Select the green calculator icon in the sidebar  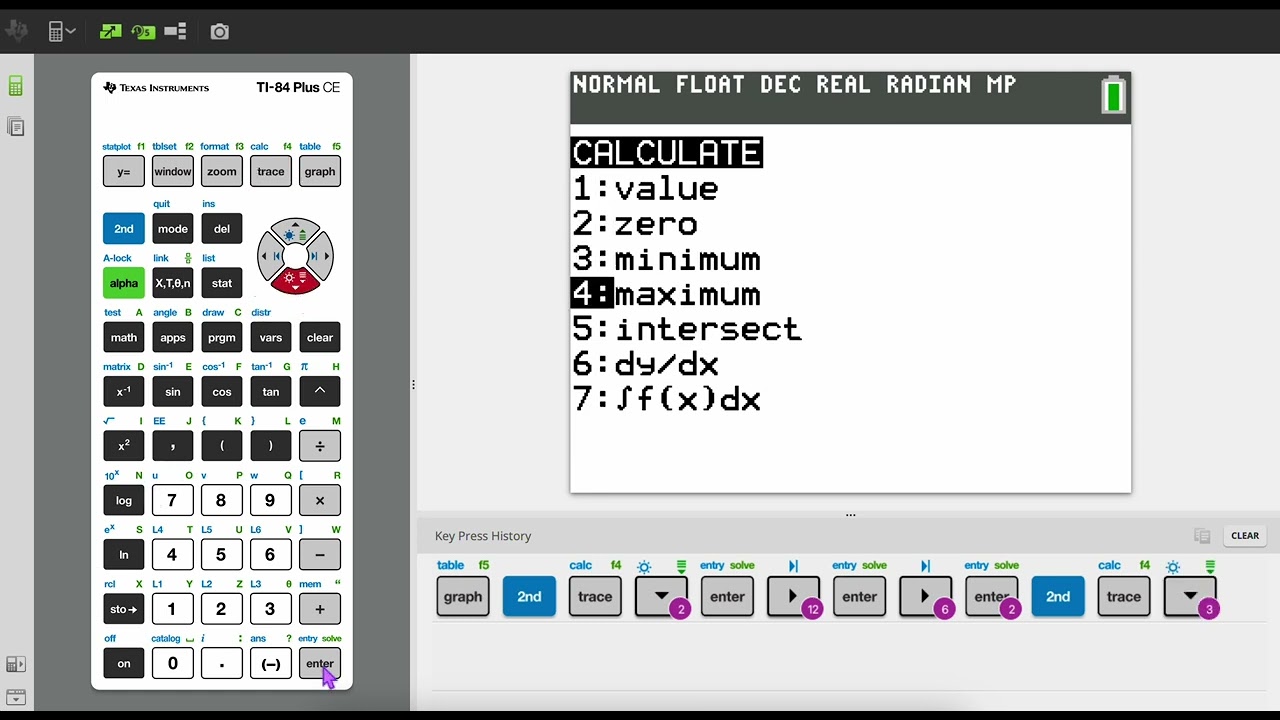16,86
